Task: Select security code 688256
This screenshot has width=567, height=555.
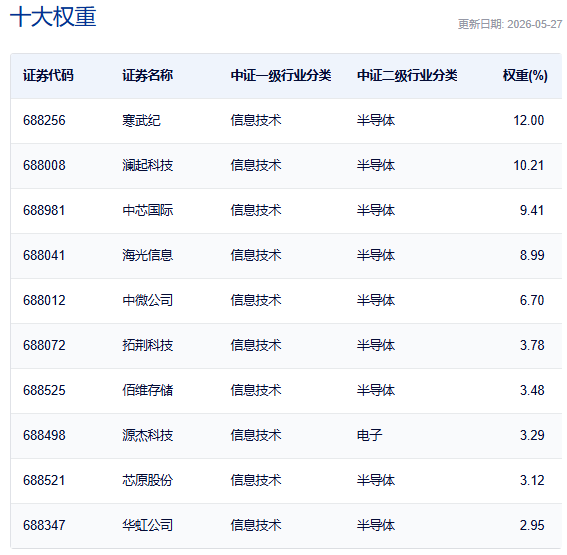Action: tap(44, 120)
